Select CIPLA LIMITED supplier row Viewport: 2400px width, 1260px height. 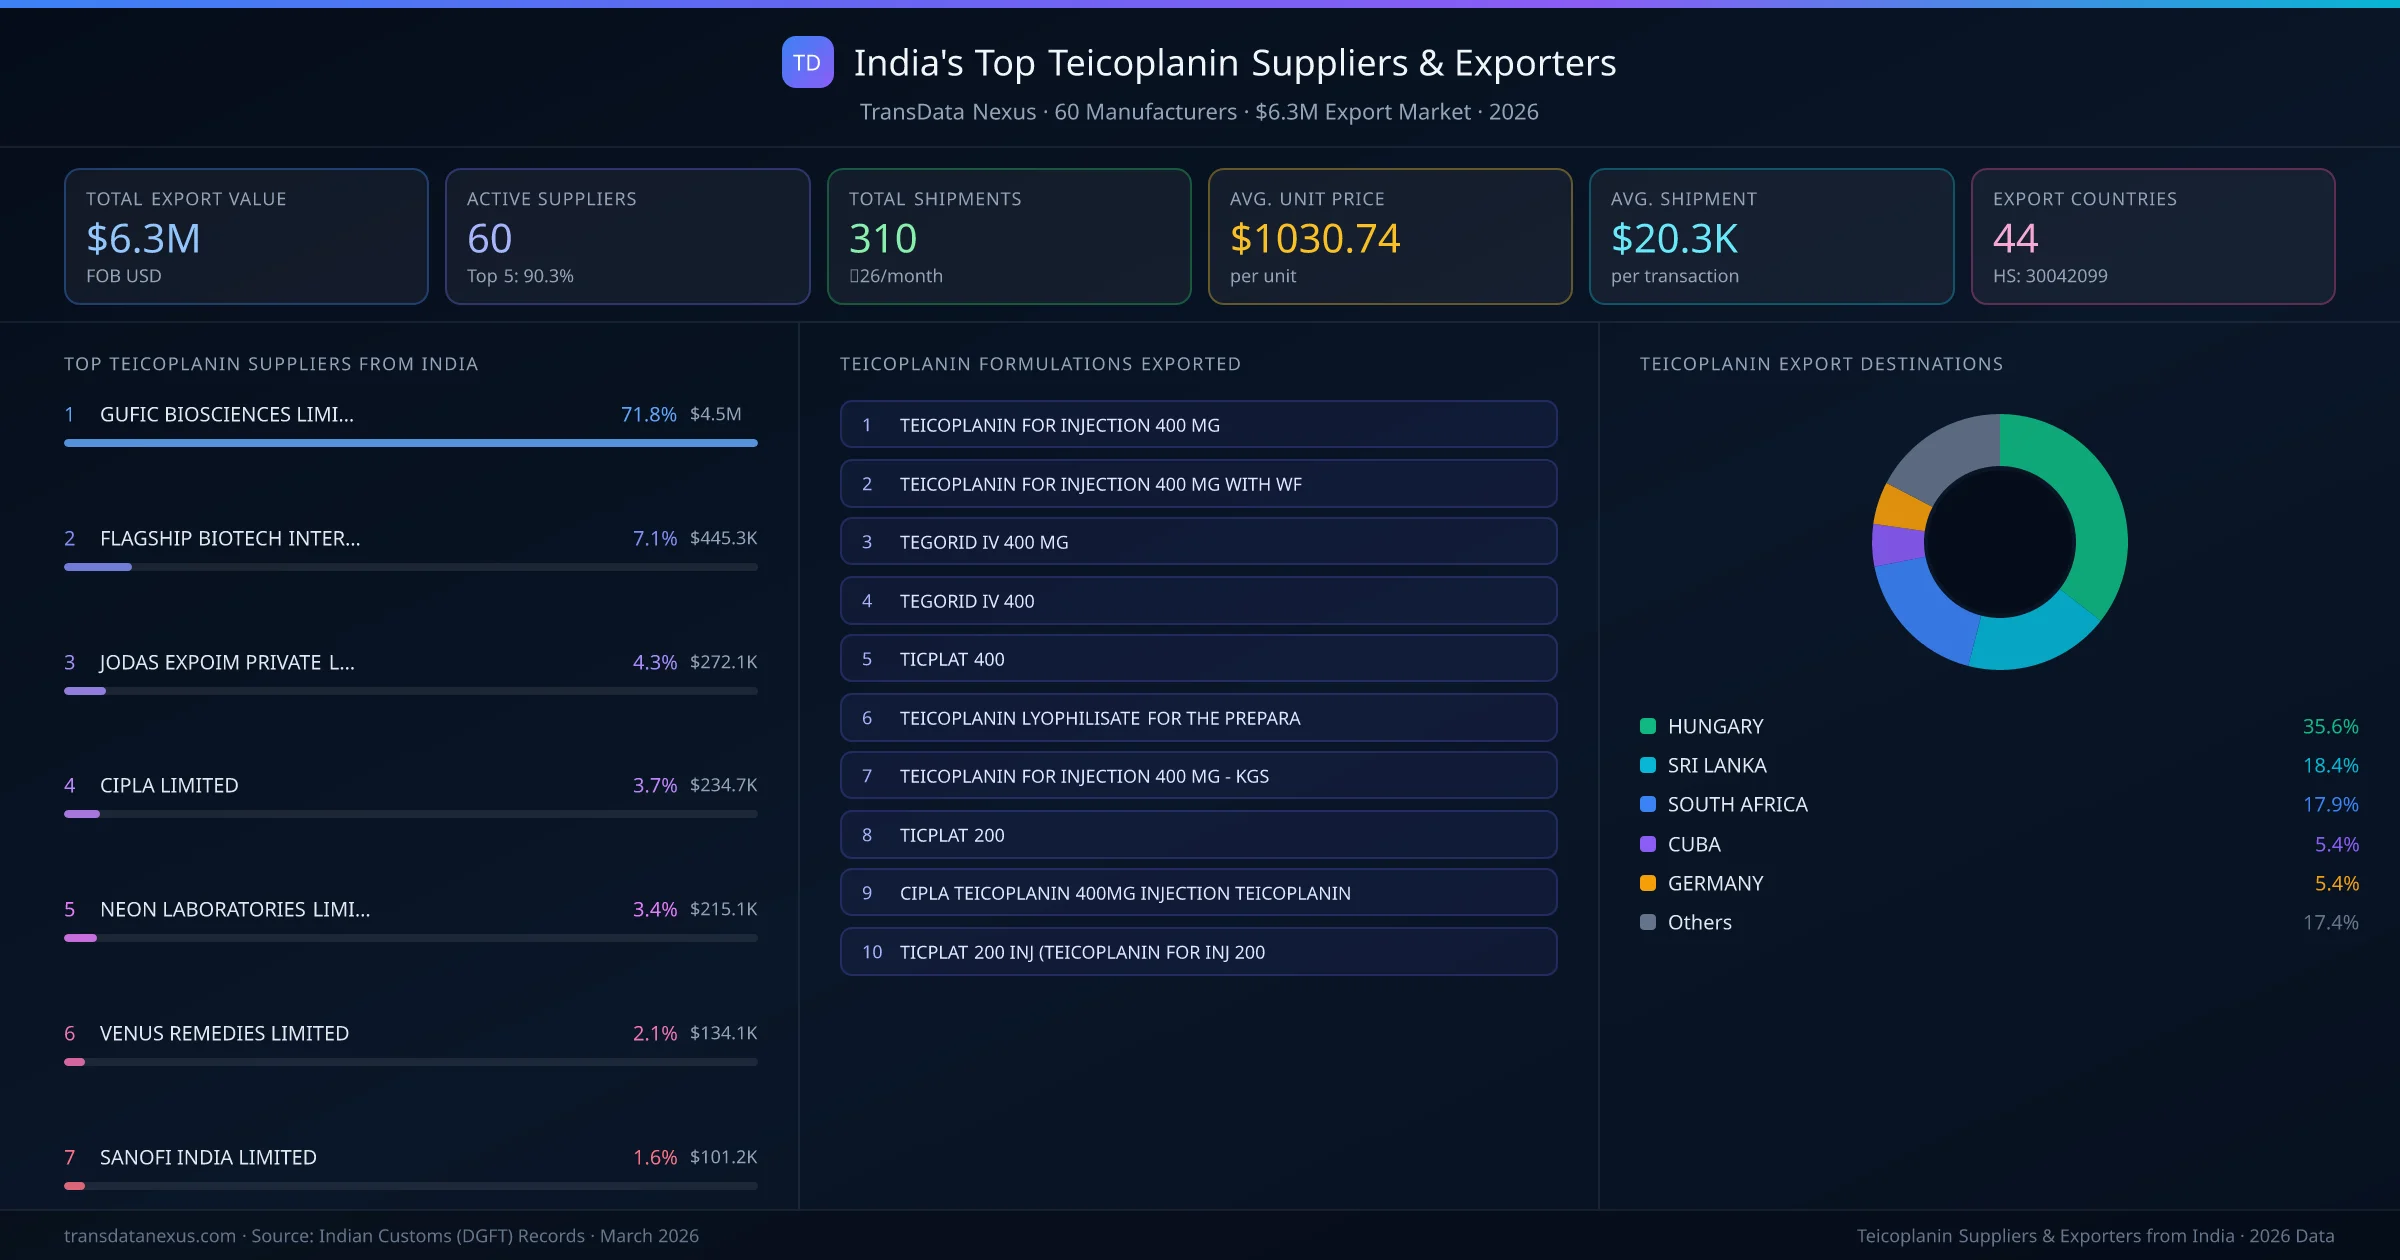[x=168, y=785]
